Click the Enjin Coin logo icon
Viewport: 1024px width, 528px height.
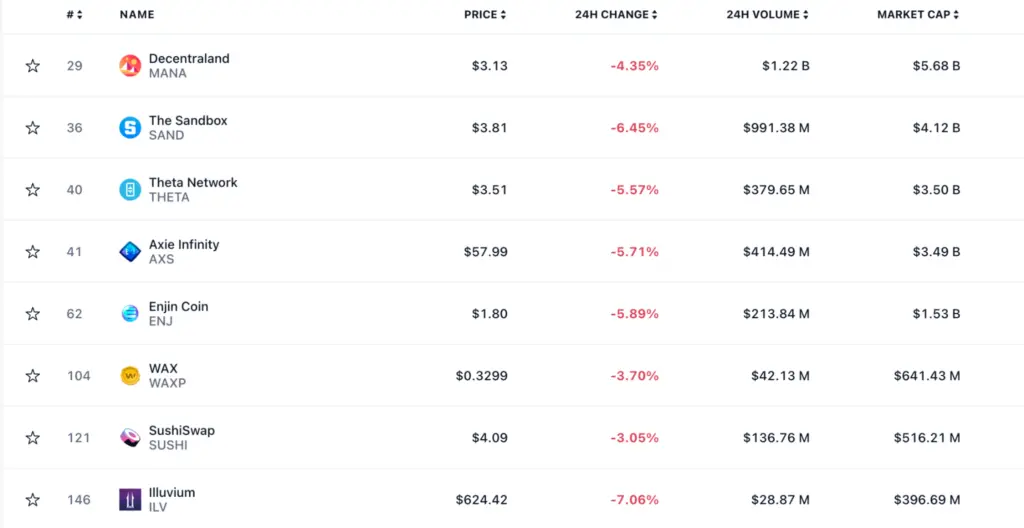pyautogui.click(x=130, y=314)
